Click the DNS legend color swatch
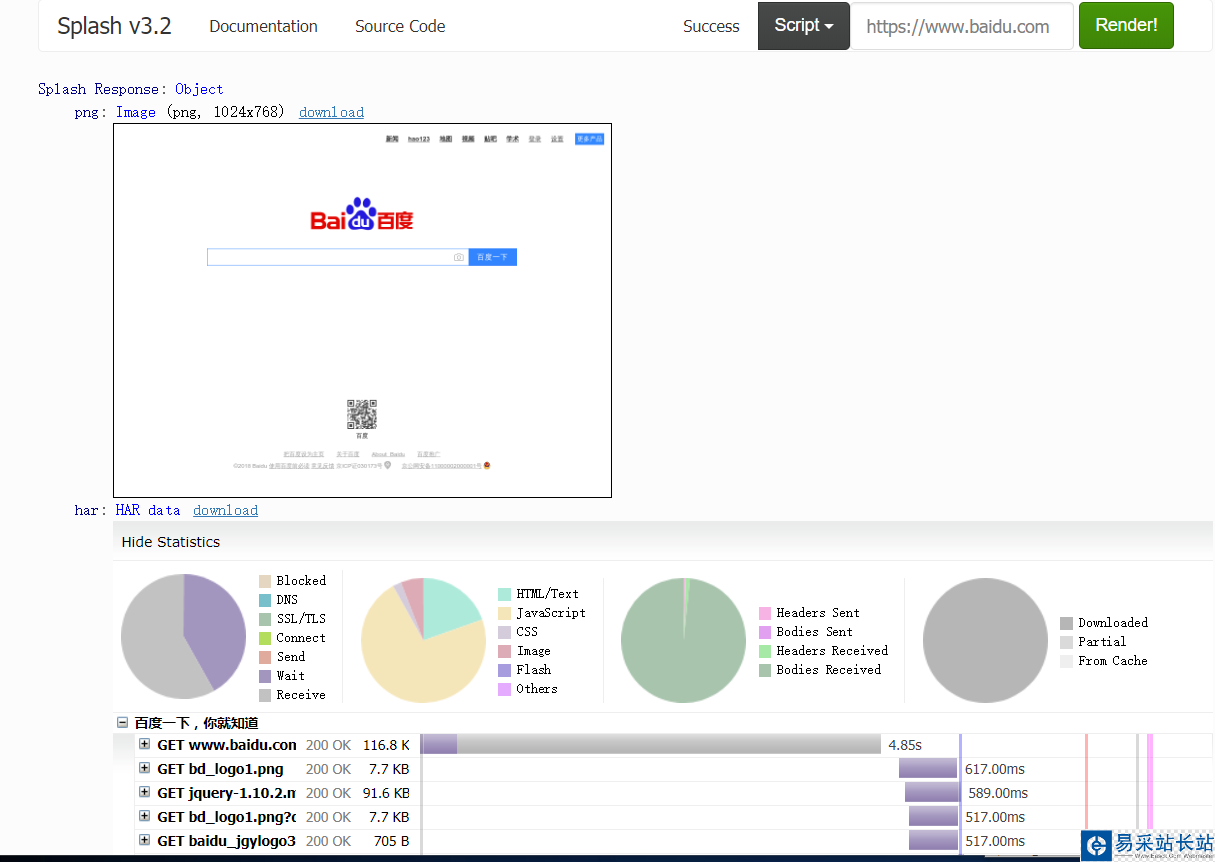Image resolution: width=1215 pixels, height=862 pixels. pyautogui.click(x=265, y=600)
